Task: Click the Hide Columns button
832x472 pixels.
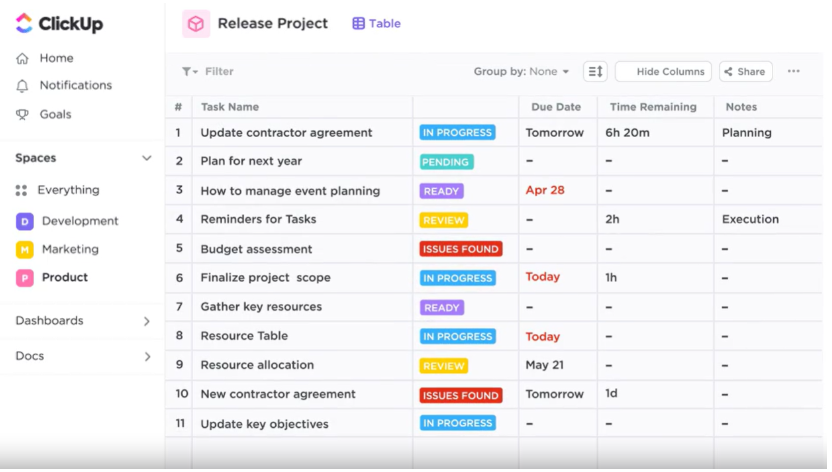Action: pyautogui.click(x=663, y=72)
